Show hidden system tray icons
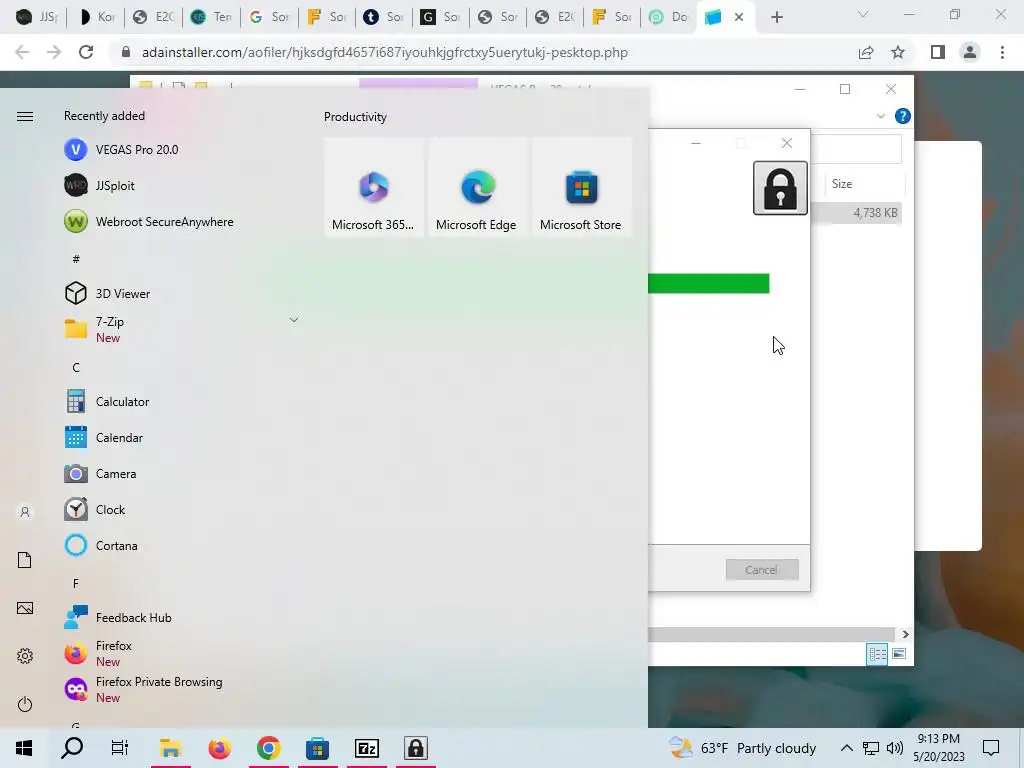1024x768 pixels. (846, 748)
